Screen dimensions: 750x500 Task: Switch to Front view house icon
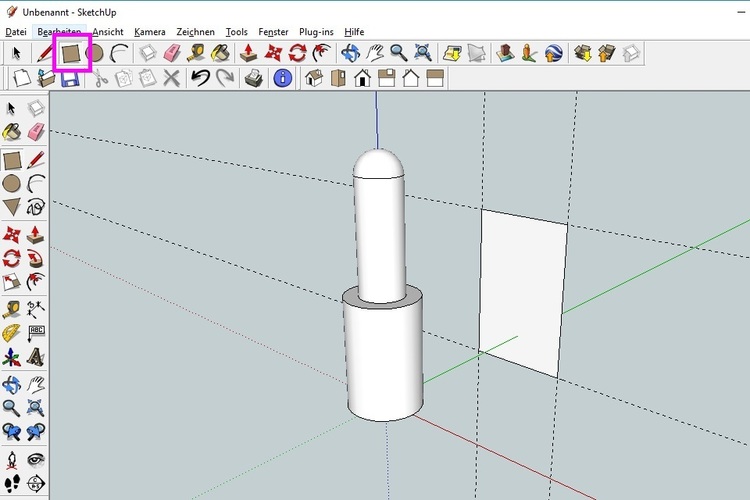click(363, 78)
